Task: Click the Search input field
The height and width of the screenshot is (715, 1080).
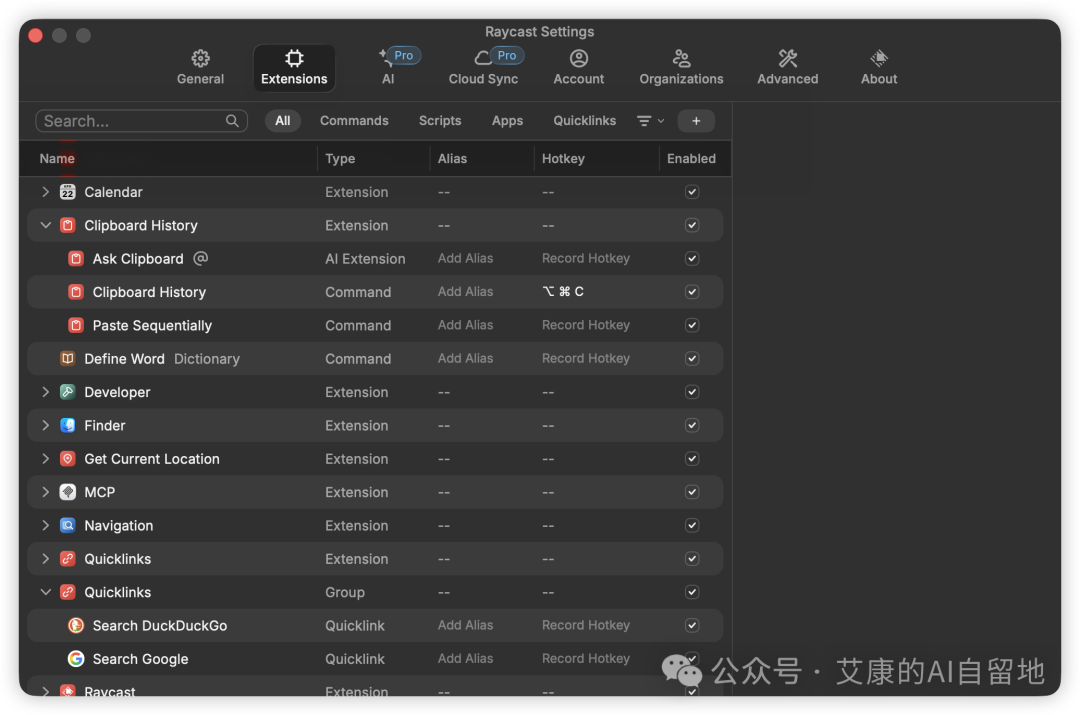Action: (x=132, y=121)
